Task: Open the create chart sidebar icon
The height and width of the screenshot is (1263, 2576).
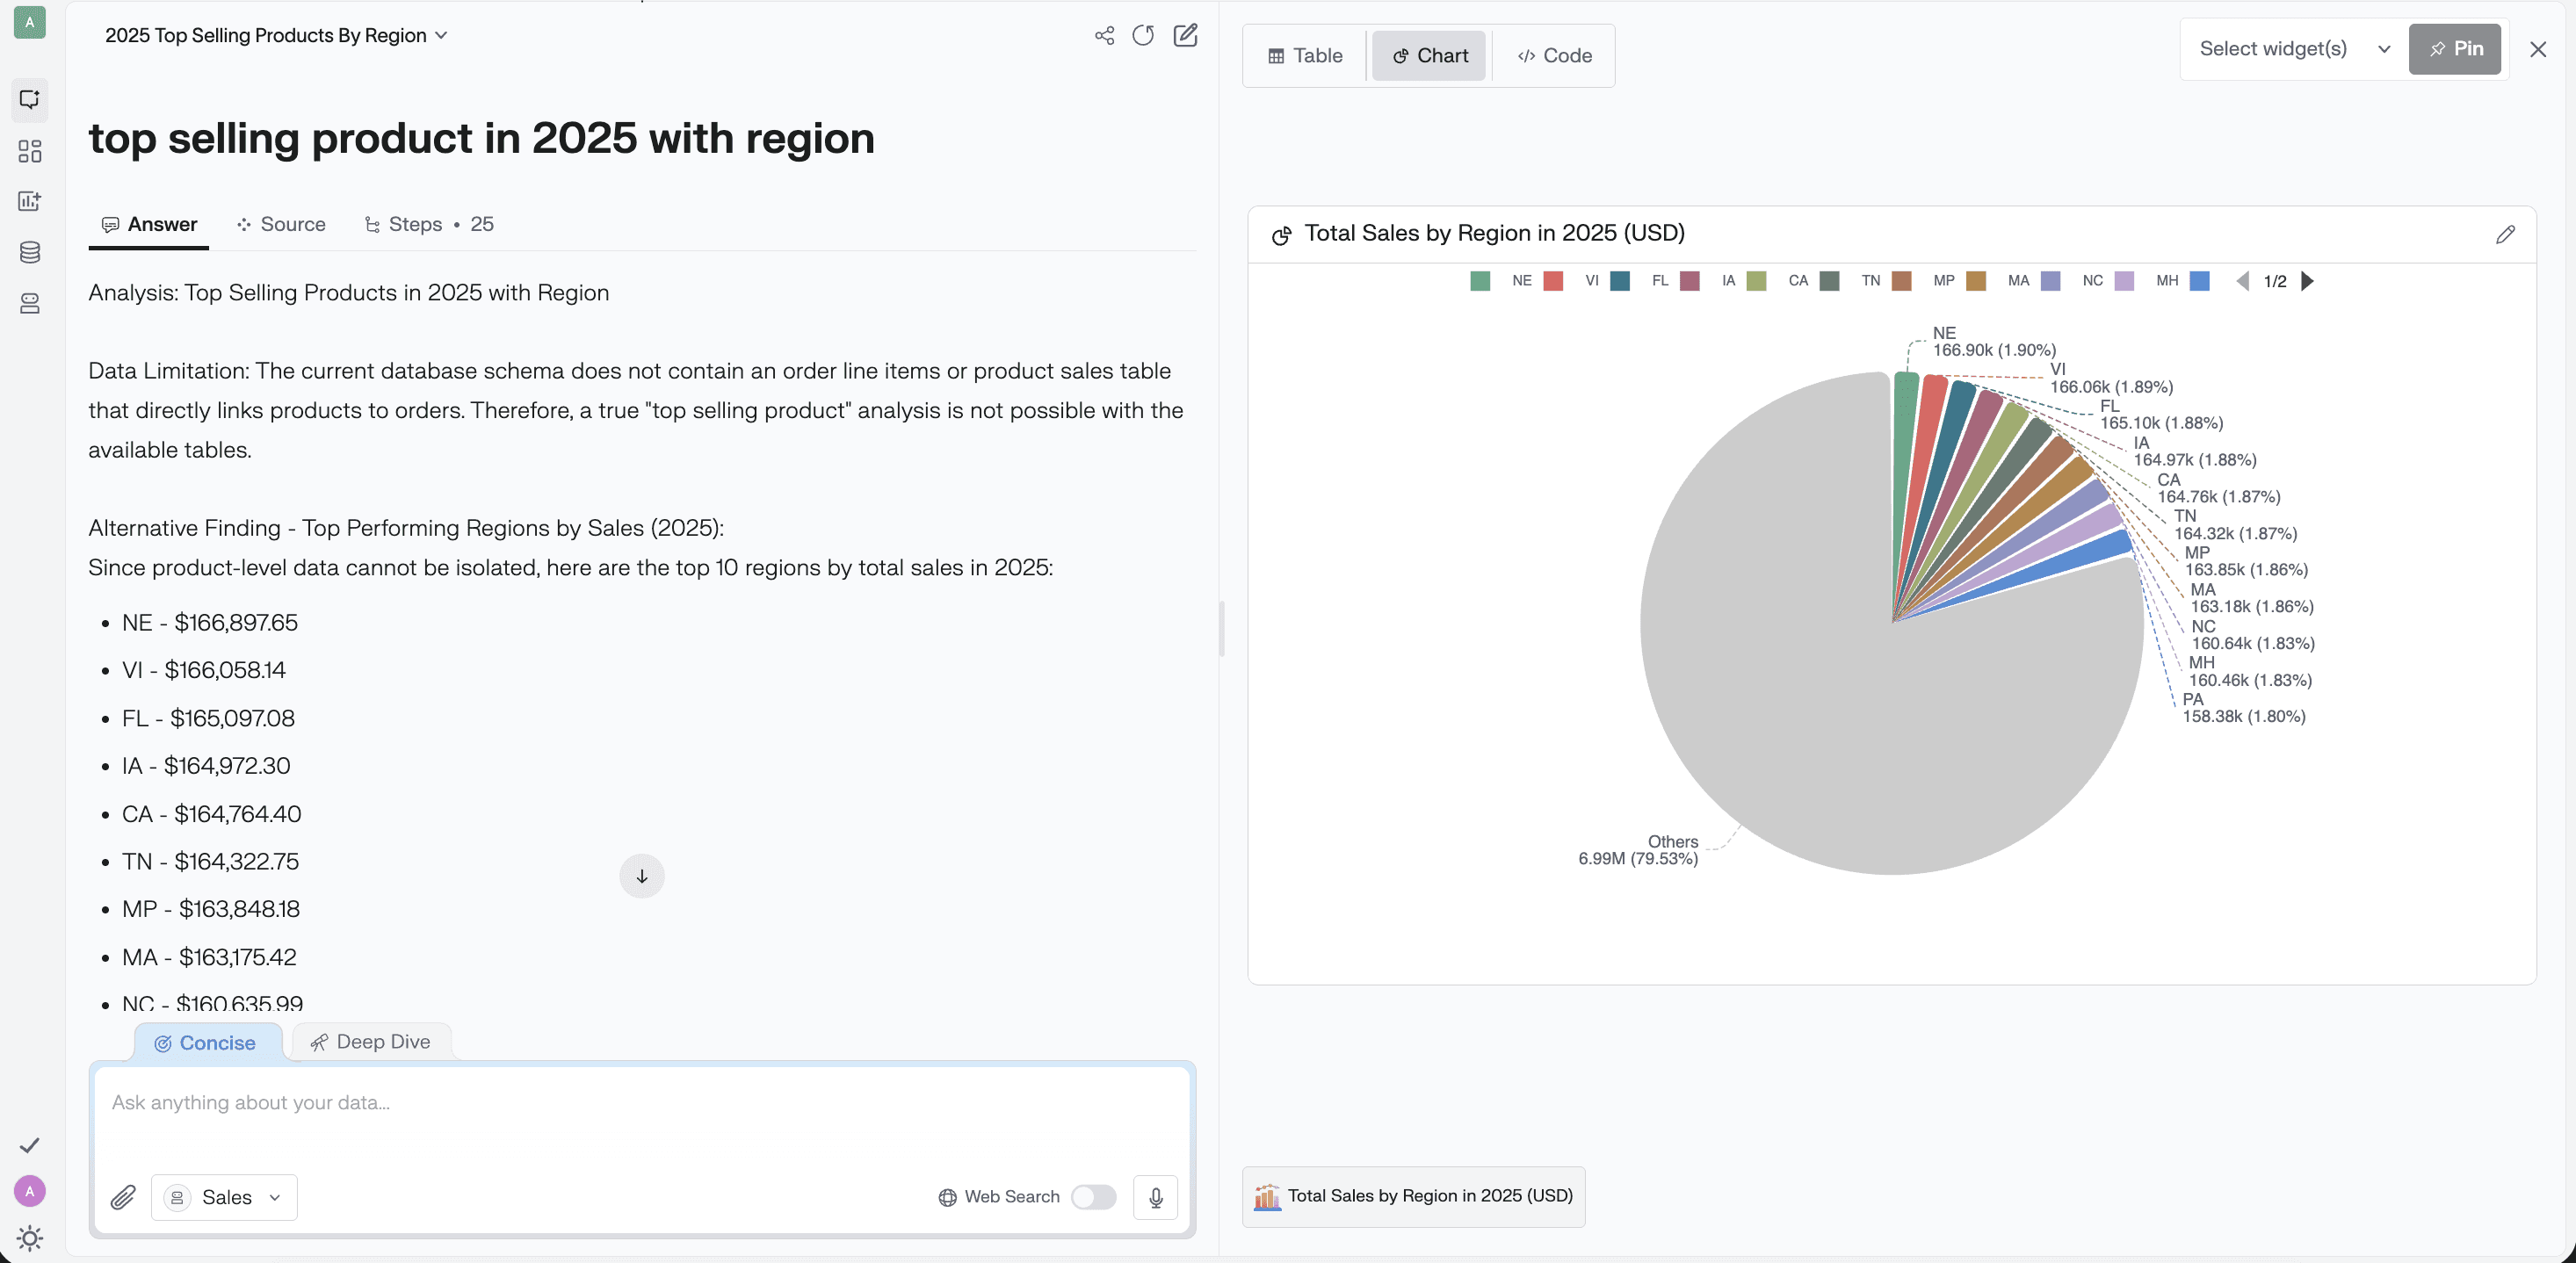Action: click(29, 201)
